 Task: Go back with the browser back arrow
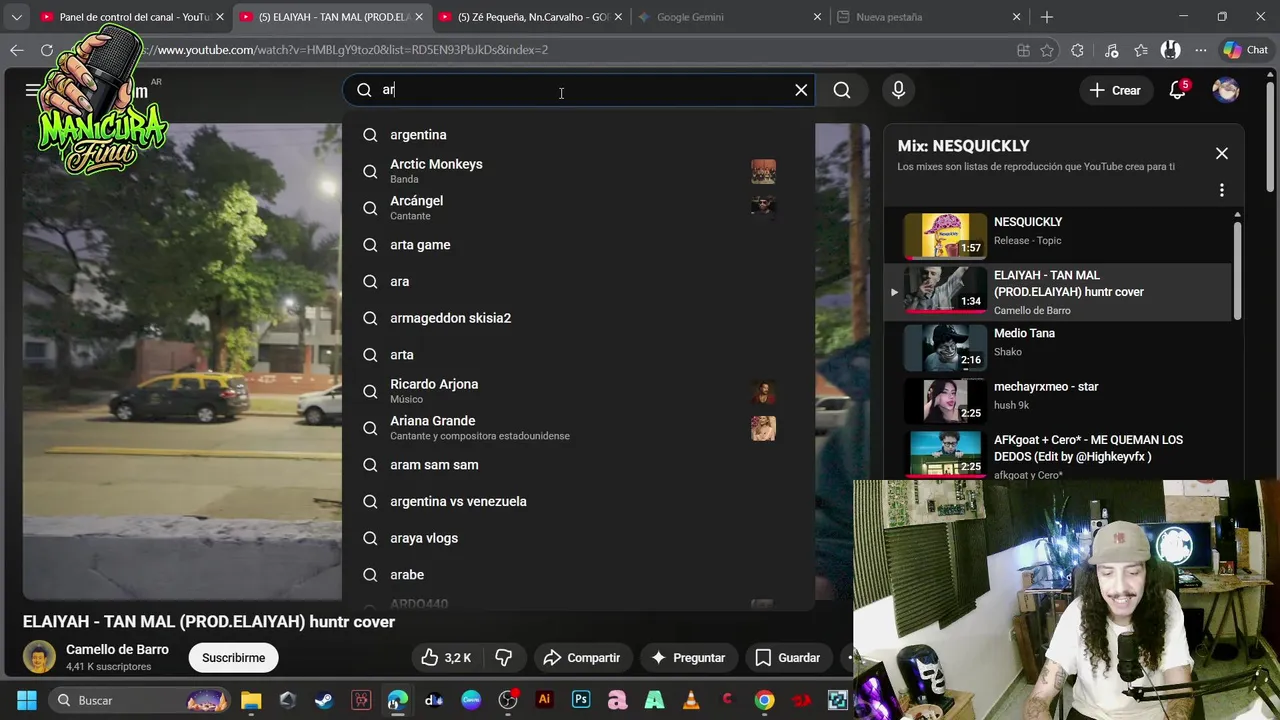17,50
